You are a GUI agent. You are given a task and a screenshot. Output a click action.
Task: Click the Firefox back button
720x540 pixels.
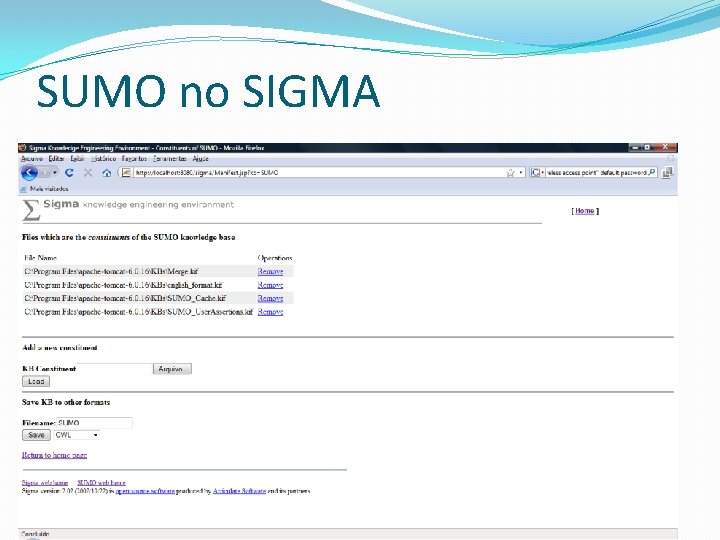[29, 173]
